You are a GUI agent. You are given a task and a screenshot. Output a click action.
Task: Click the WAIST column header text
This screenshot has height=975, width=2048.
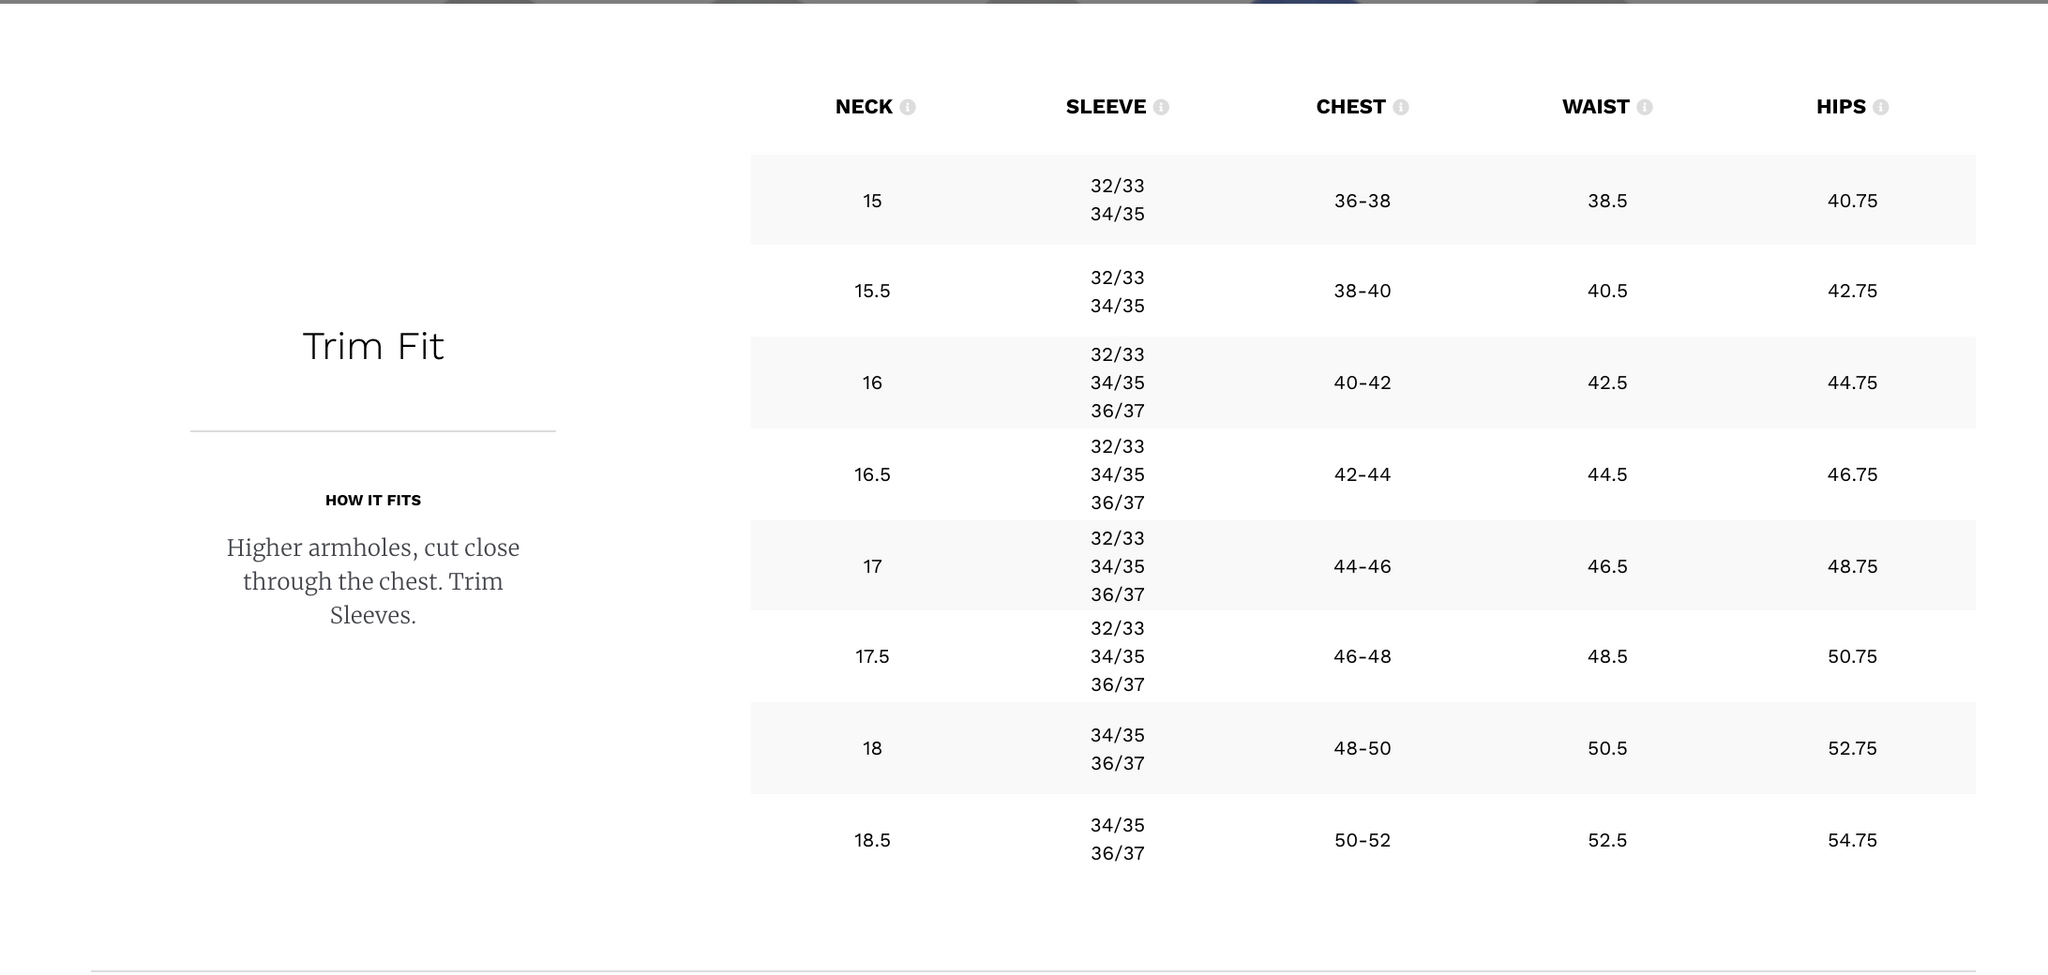tap(1595, 107)
